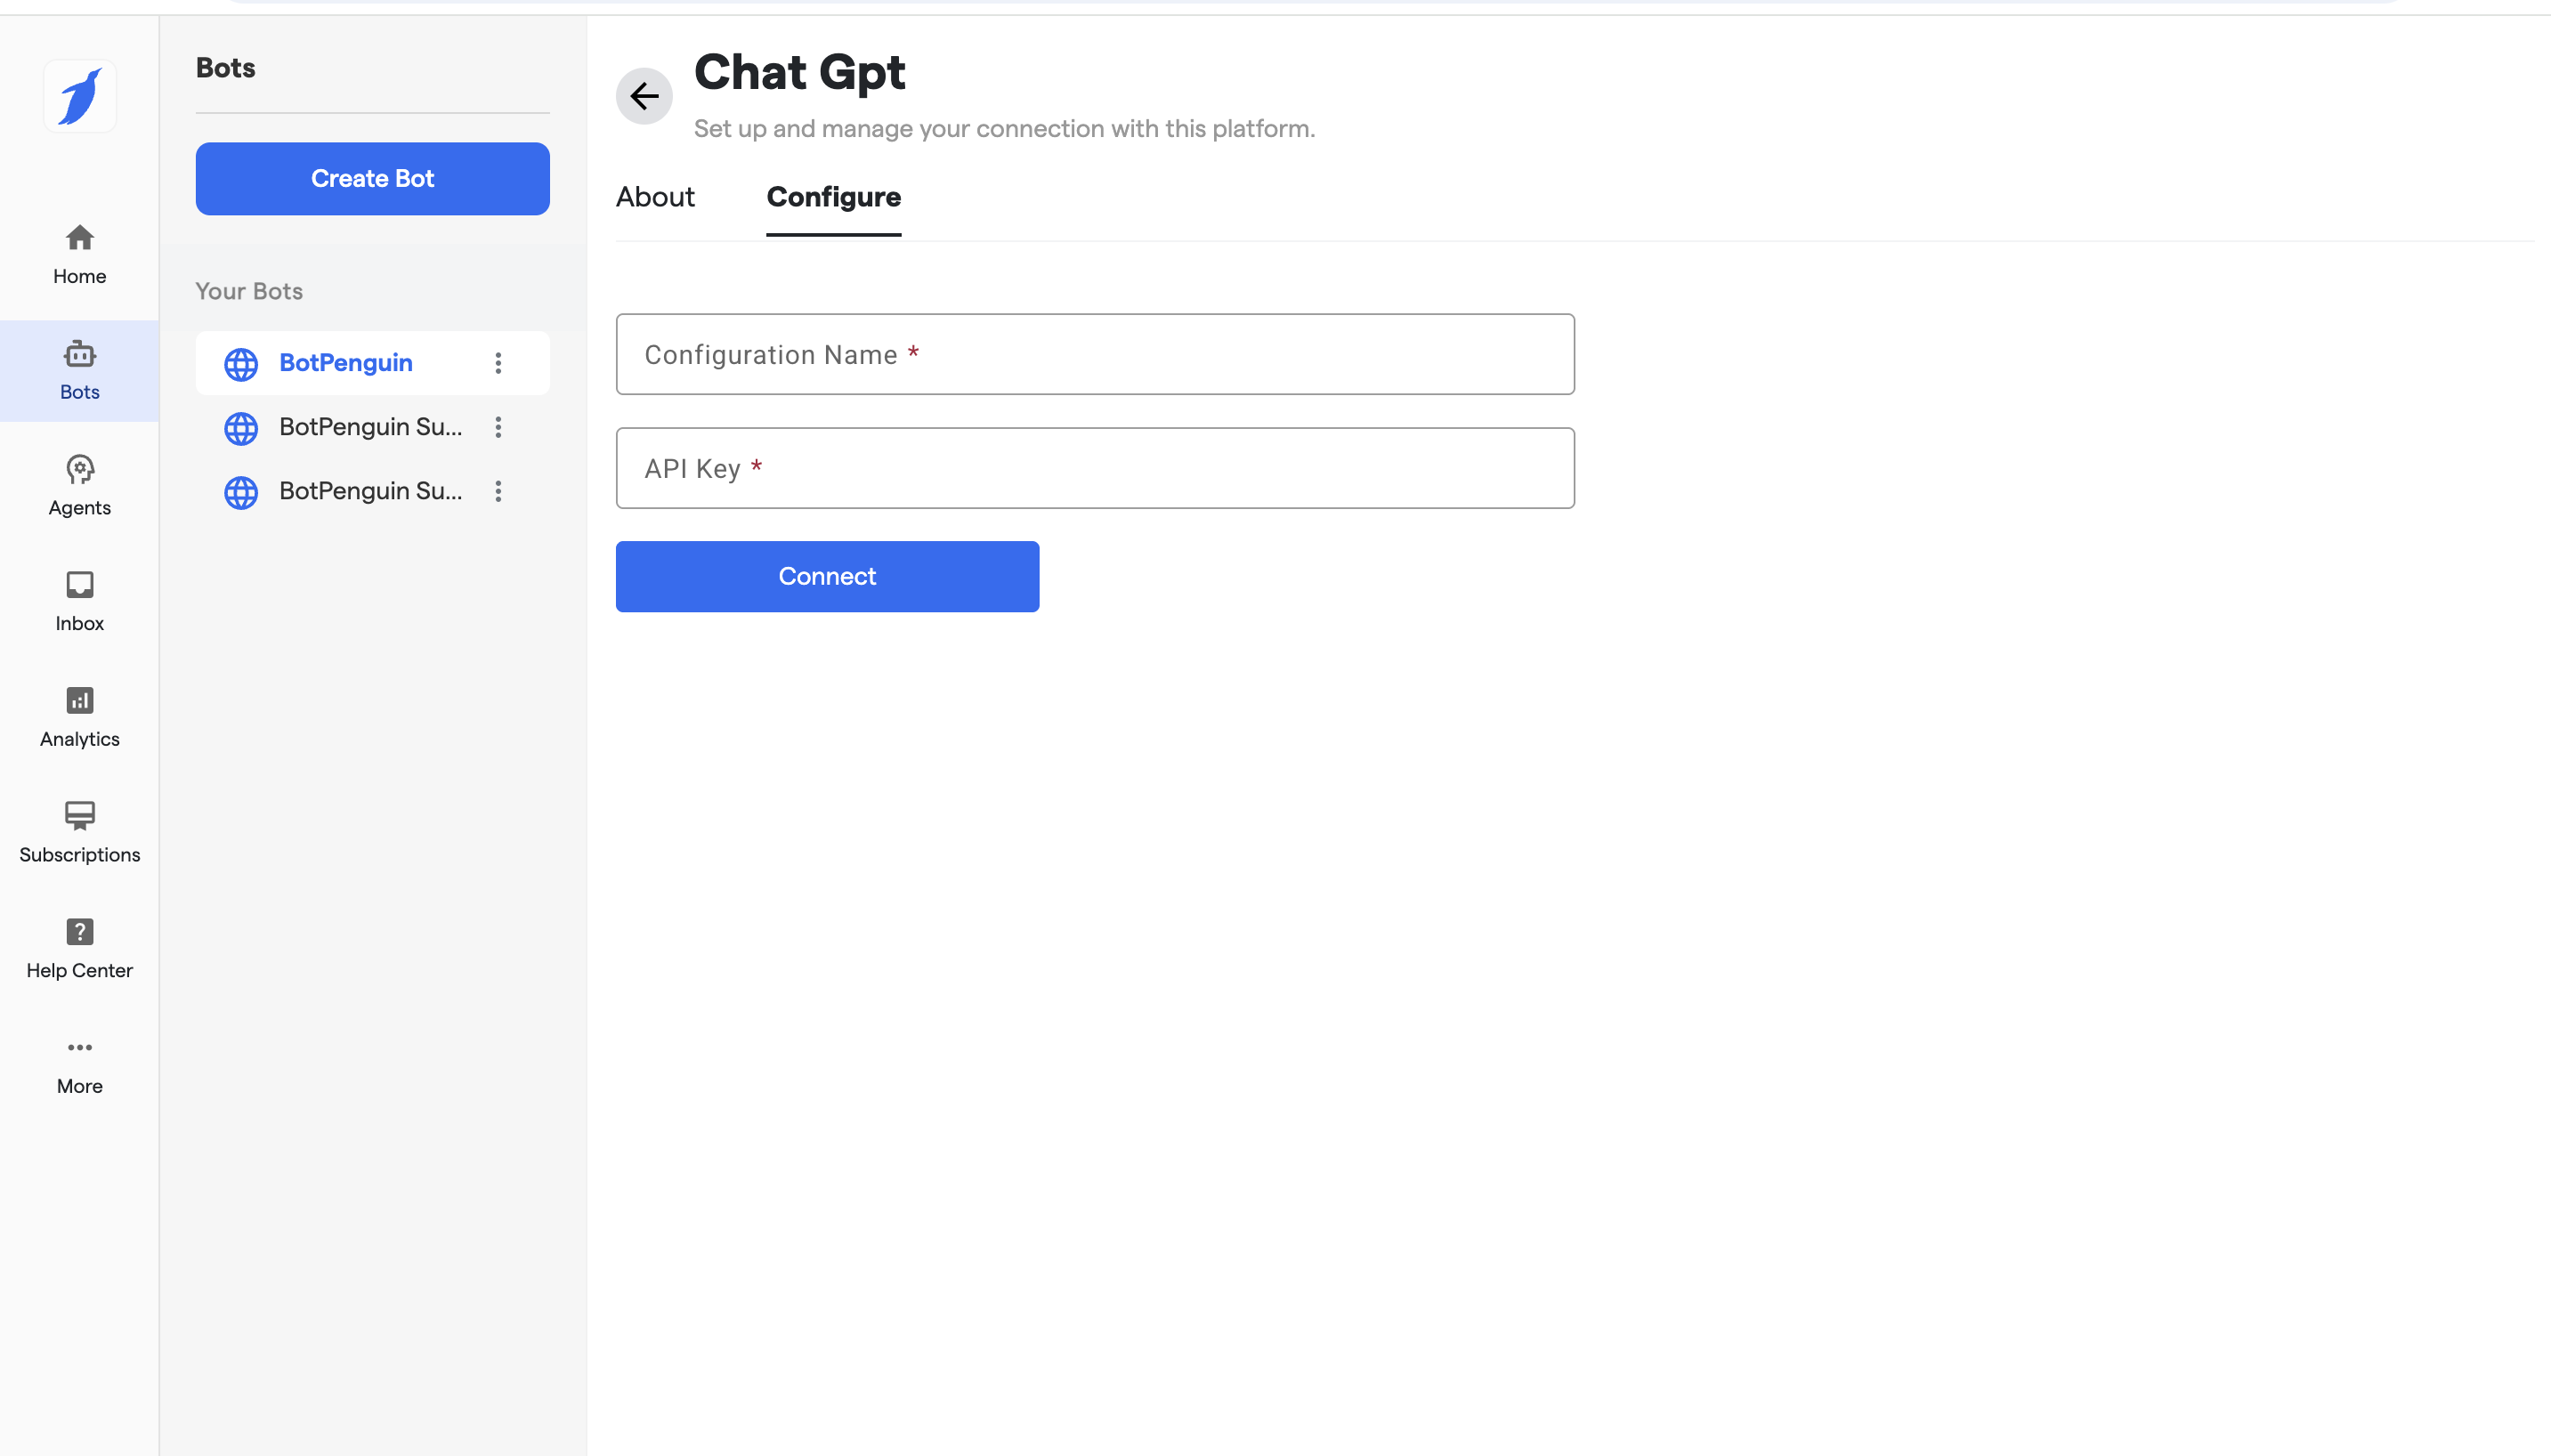The image size is (2551, 1456).
Task: Focus the Configuration Name field
Action: coord(1095,355)
